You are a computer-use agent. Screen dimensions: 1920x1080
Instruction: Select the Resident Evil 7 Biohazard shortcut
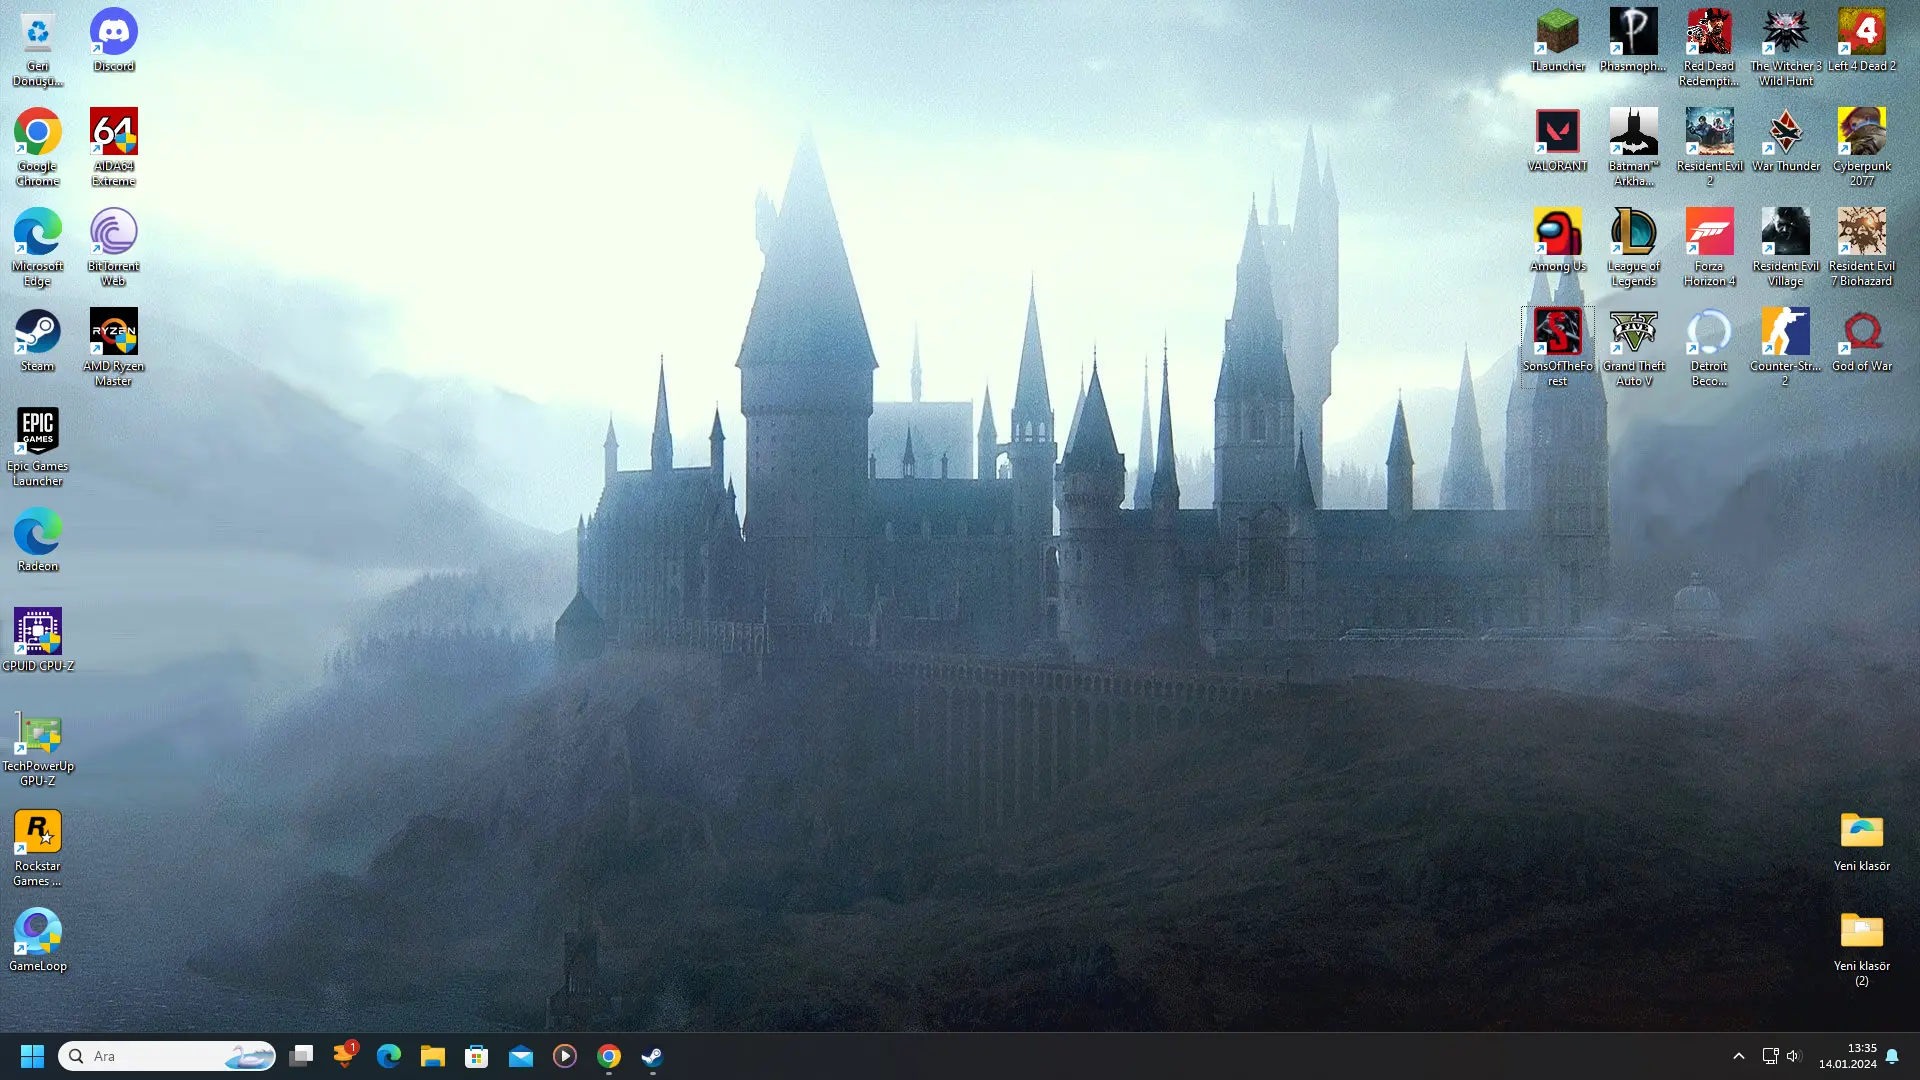(x=1861, y=248)
